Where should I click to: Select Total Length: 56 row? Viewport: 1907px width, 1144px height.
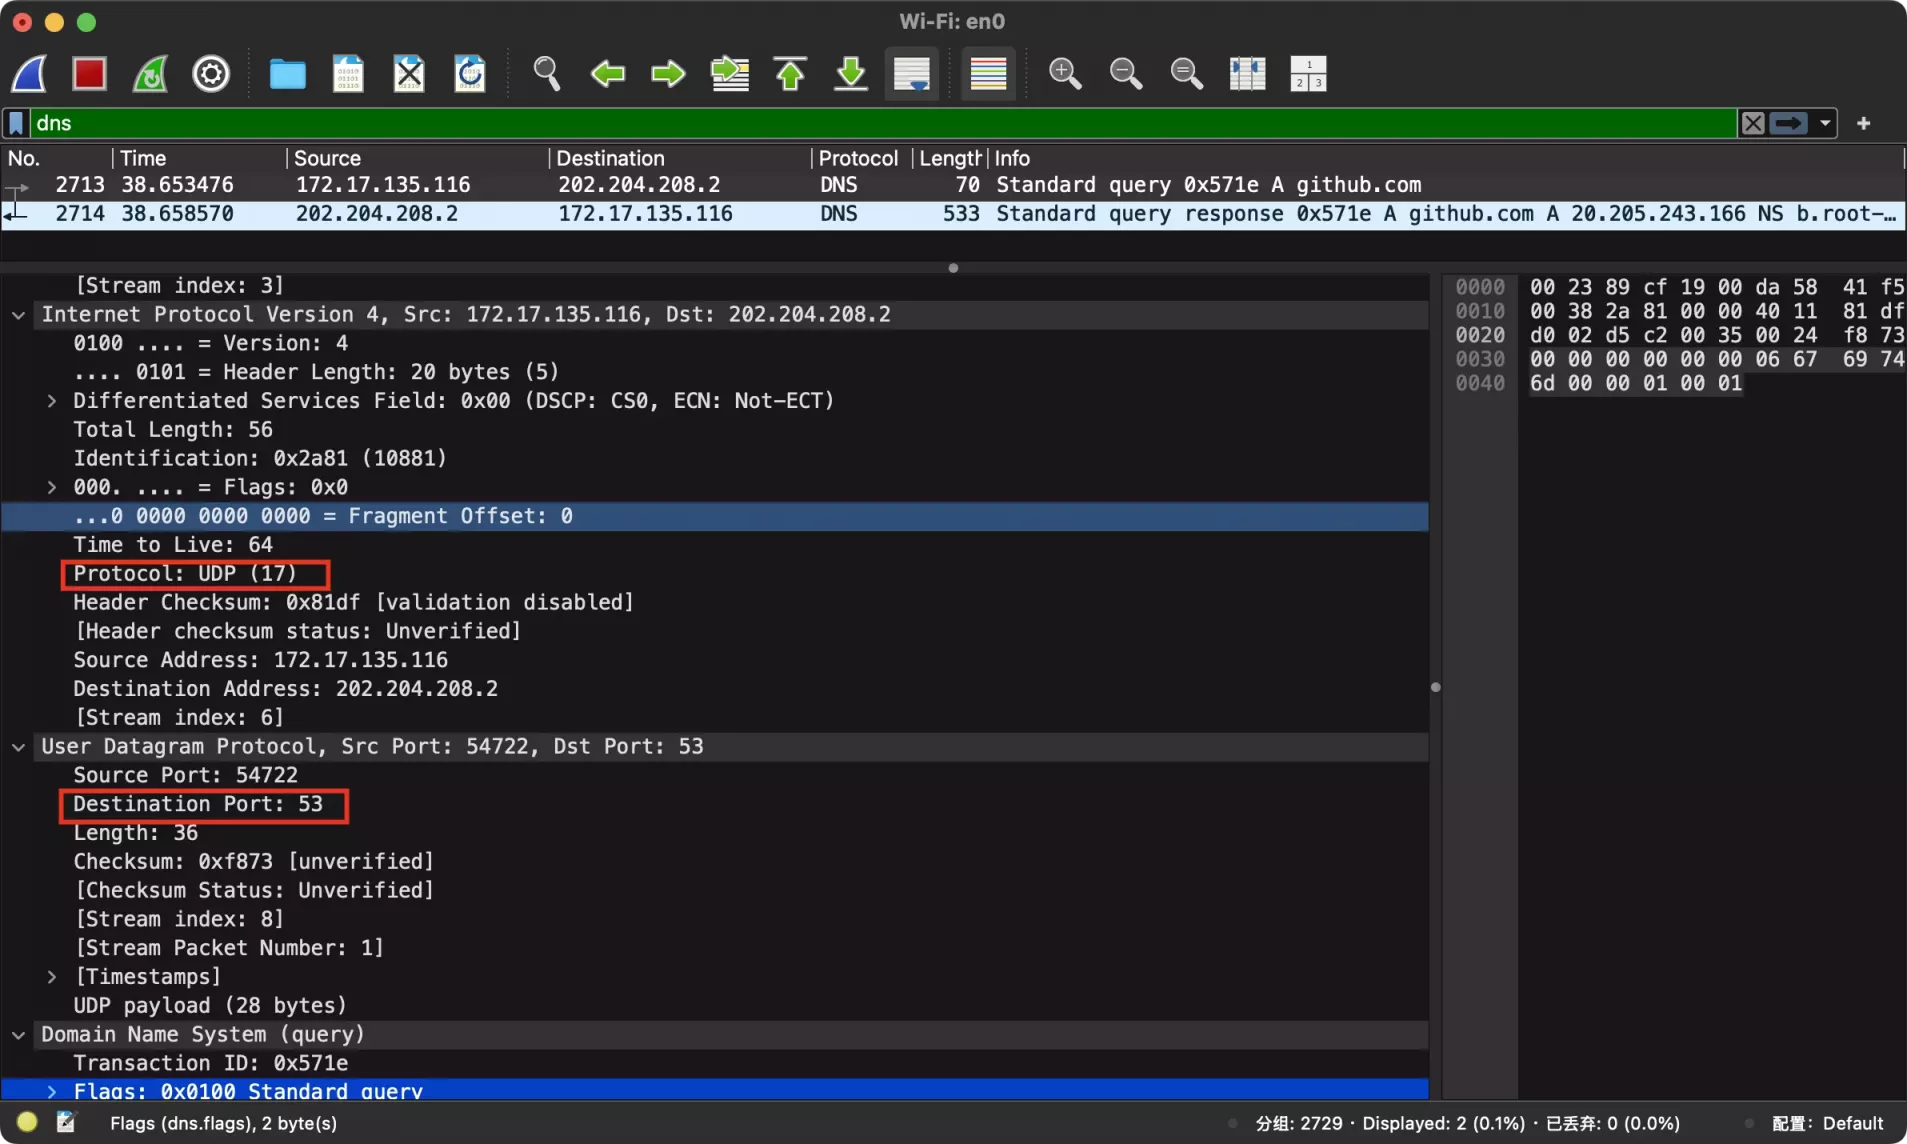[x=714, y=430]
